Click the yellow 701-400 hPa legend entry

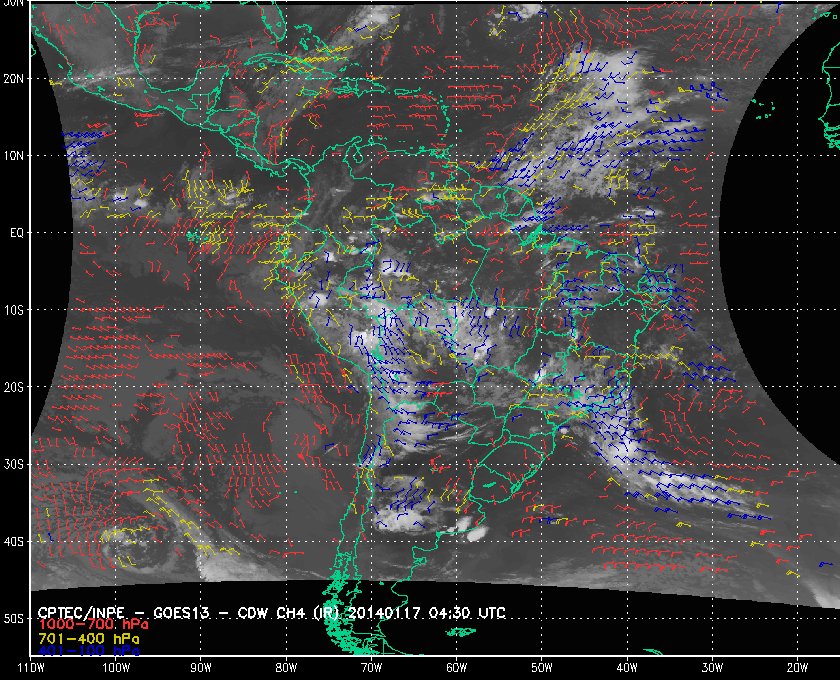click(x=89, y=639)
